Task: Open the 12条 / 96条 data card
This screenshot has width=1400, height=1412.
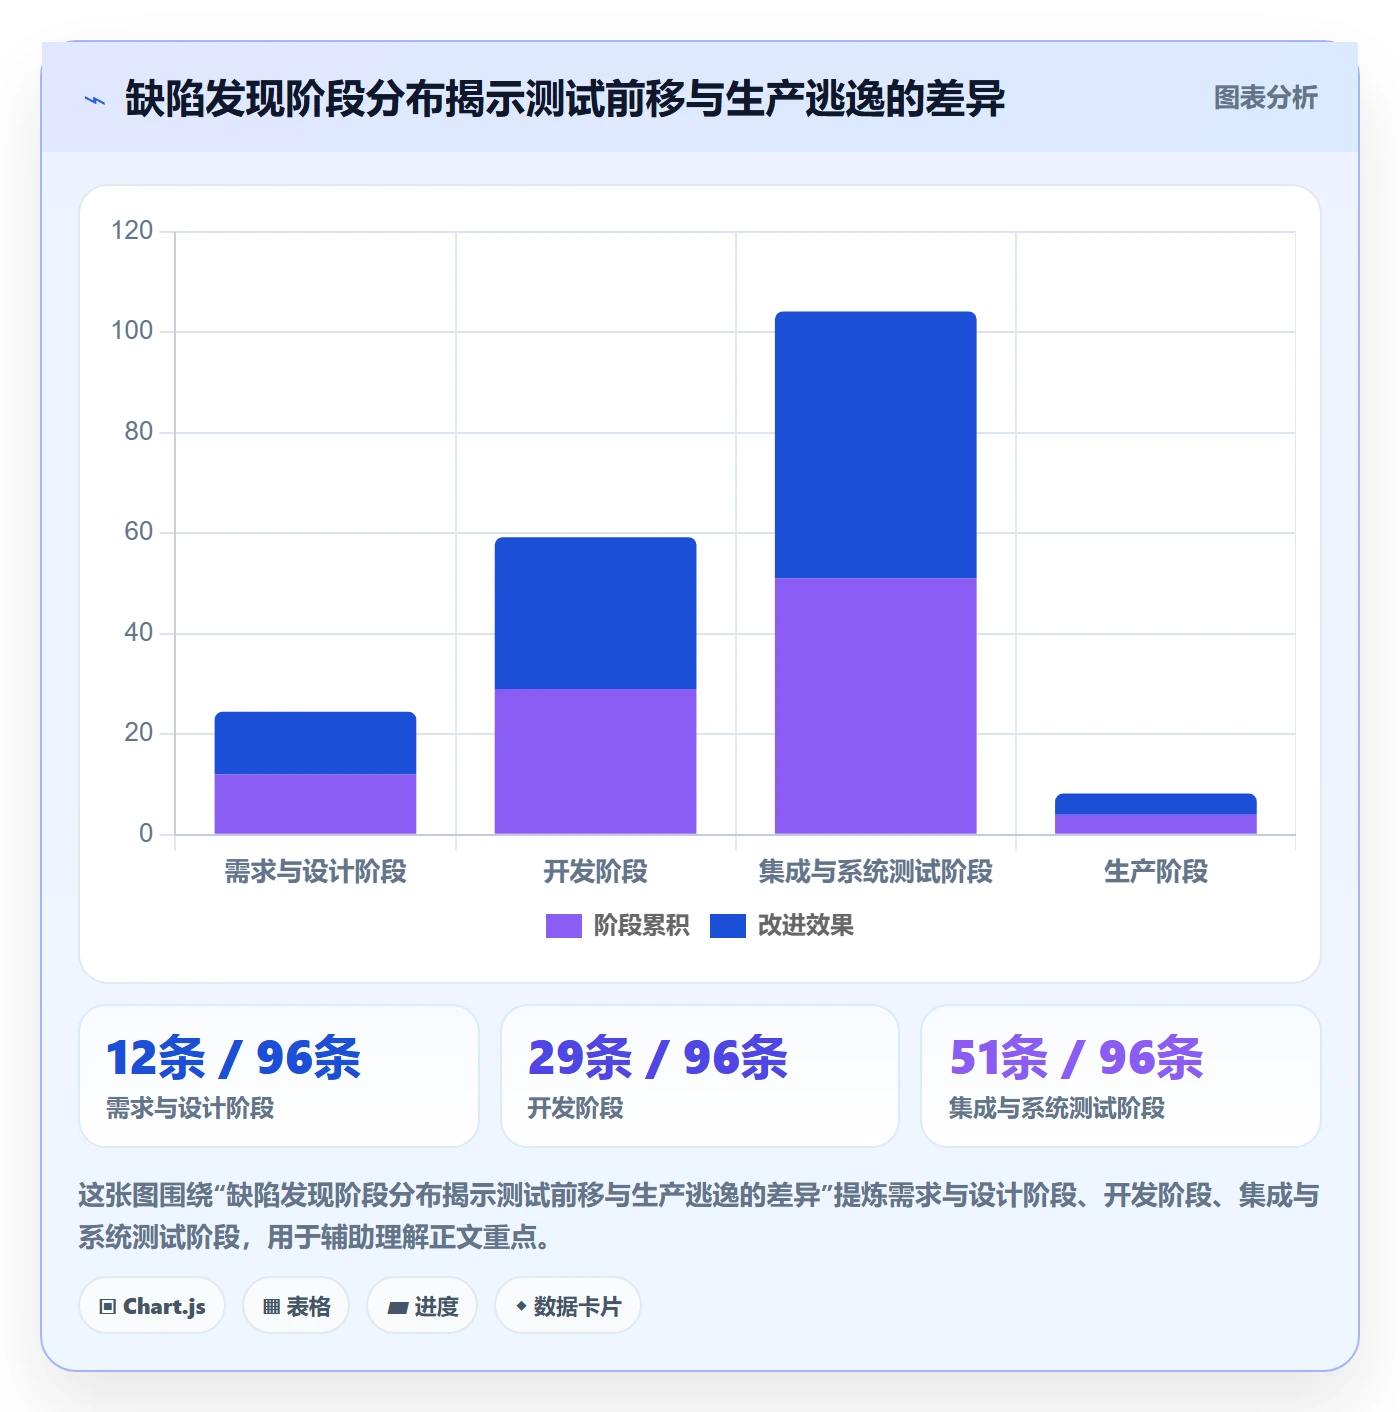Action: (x=279, y=1076)
